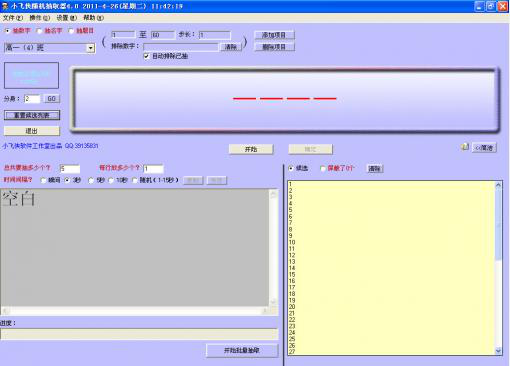Click the GO button next to 分身

52,99
